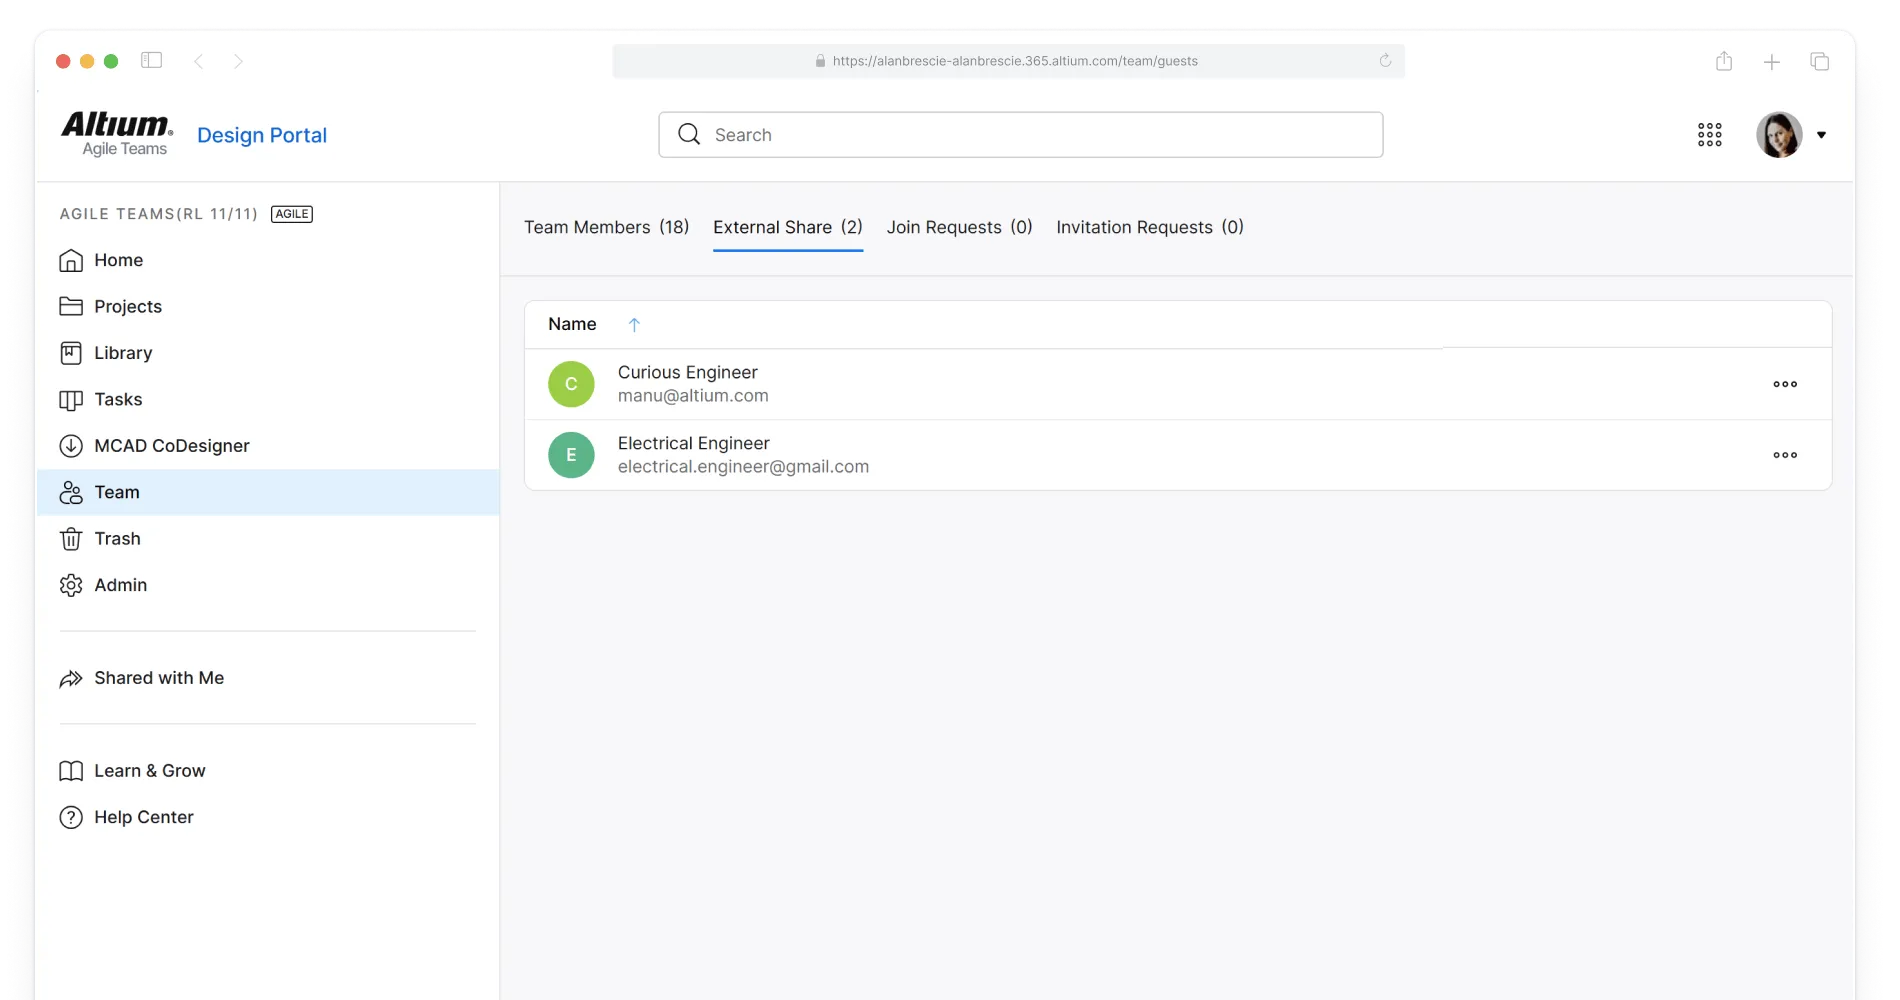1900x1000 pixels.
Task: Open Trash in the sidebar
Action: point(267,539)
